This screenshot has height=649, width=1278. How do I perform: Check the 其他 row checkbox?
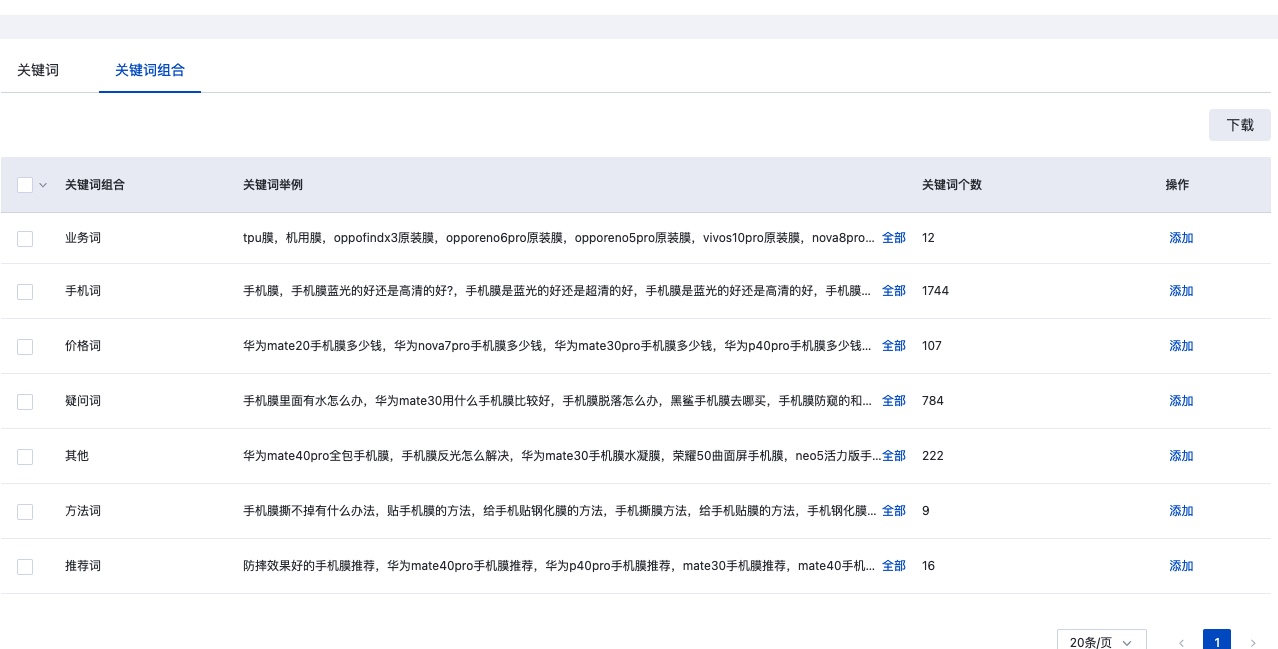(25, 456)
